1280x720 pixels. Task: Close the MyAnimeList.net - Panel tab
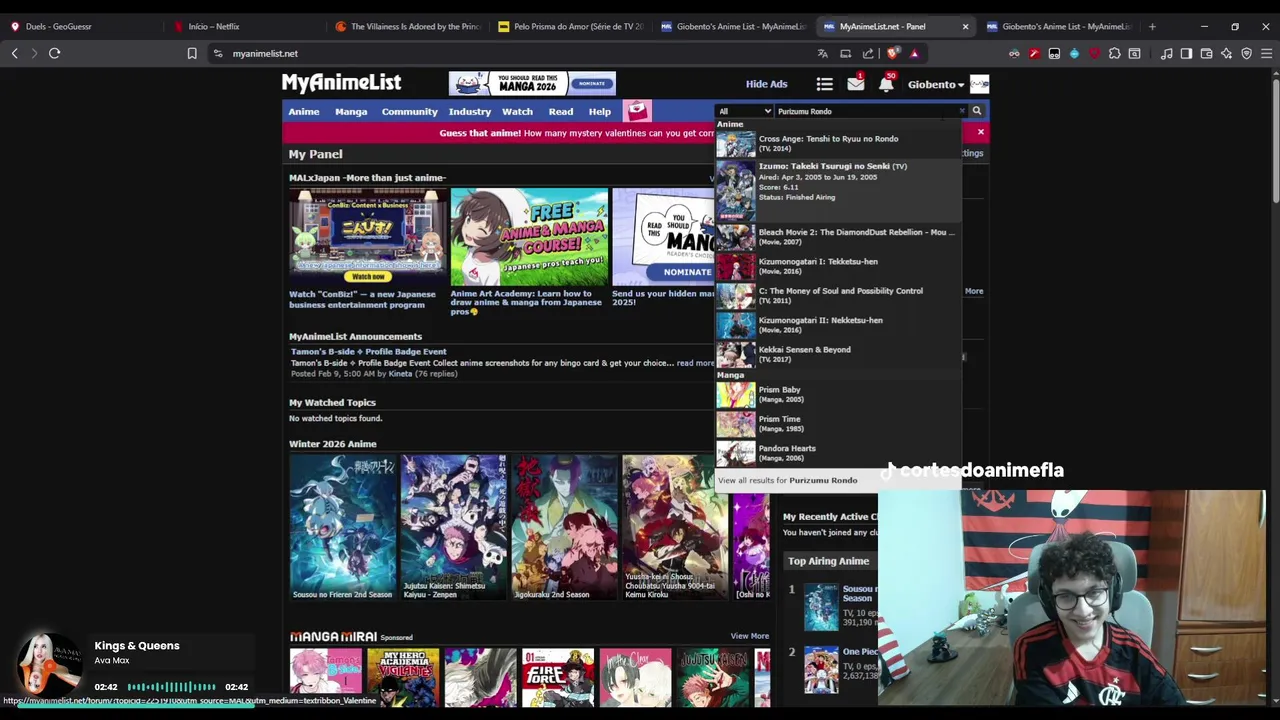pos(965,26)
